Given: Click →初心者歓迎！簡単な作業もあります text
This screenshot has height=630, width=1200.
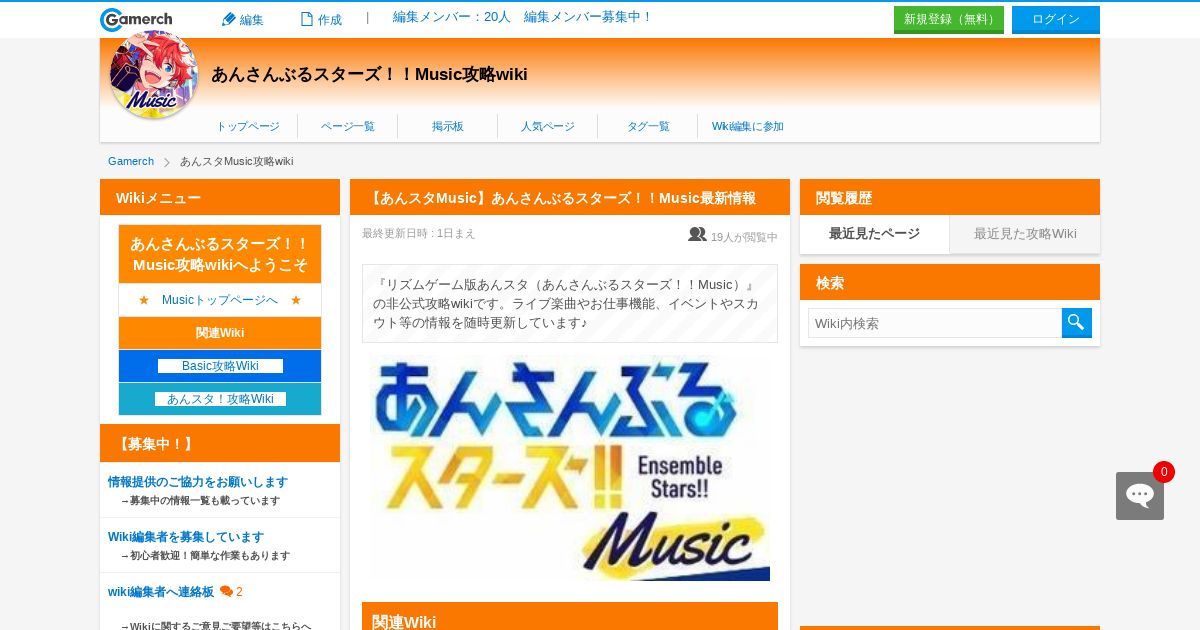Looking at the screenshot, I should [205, 556].
